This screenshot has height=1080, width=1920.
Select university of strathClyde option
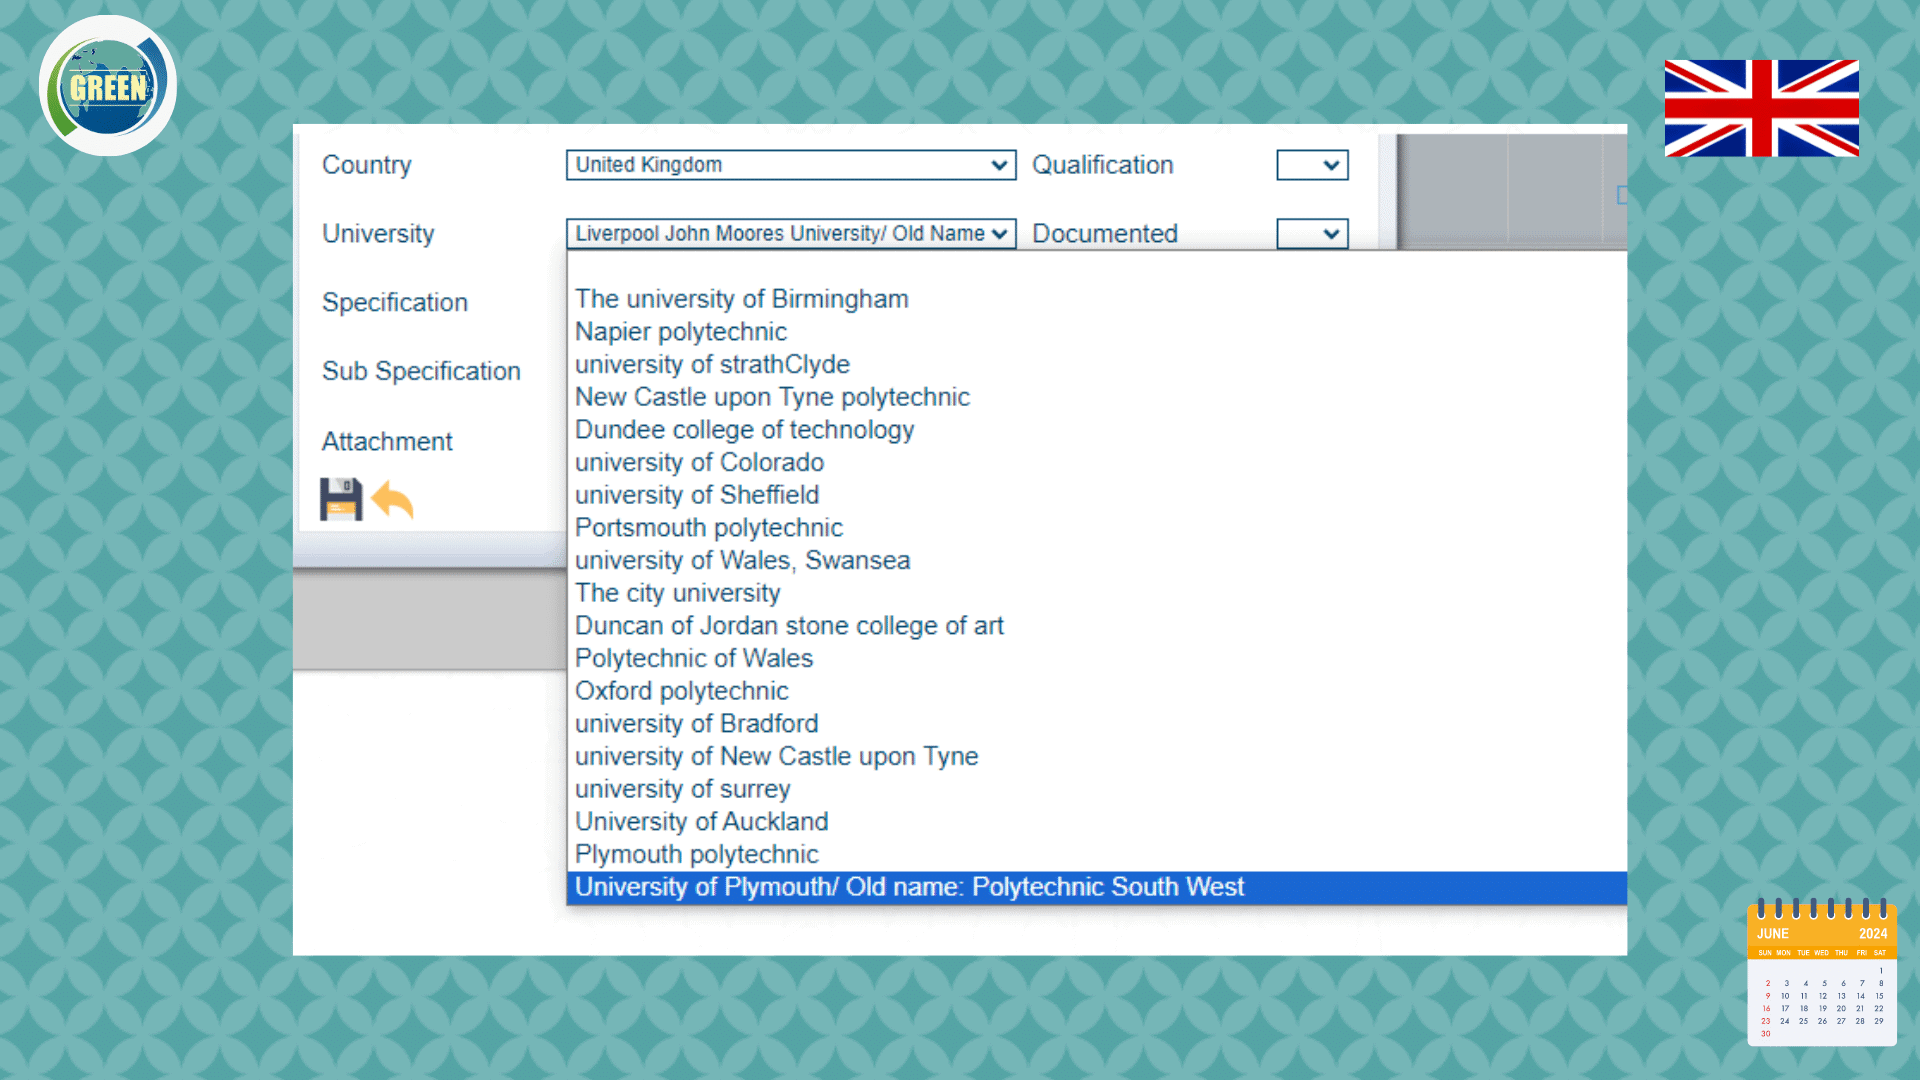[712, 365]
